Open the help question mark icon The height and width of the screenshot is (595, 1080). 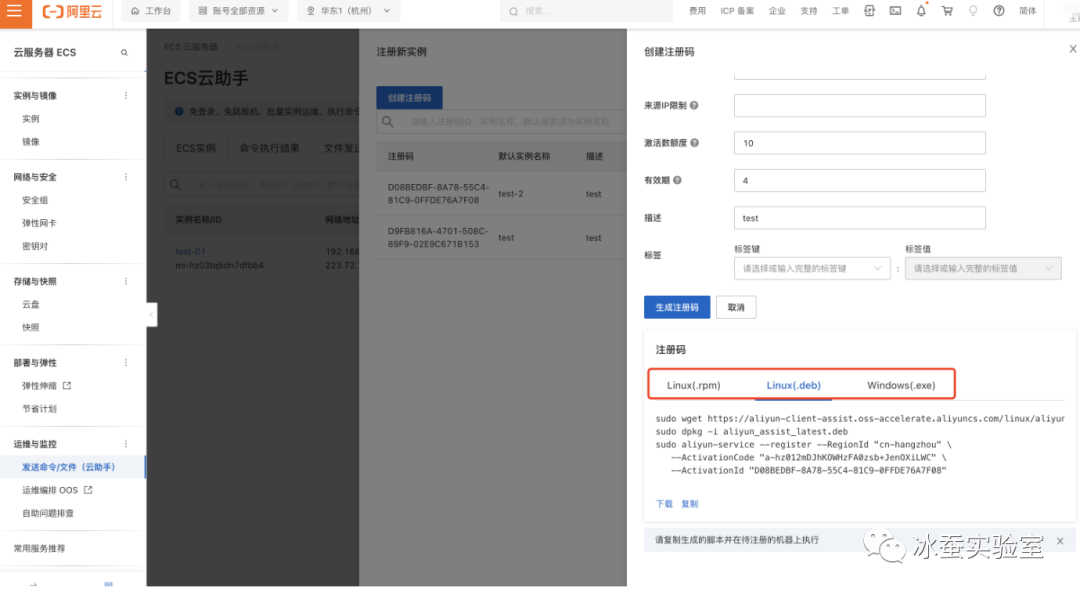(999, 11)
